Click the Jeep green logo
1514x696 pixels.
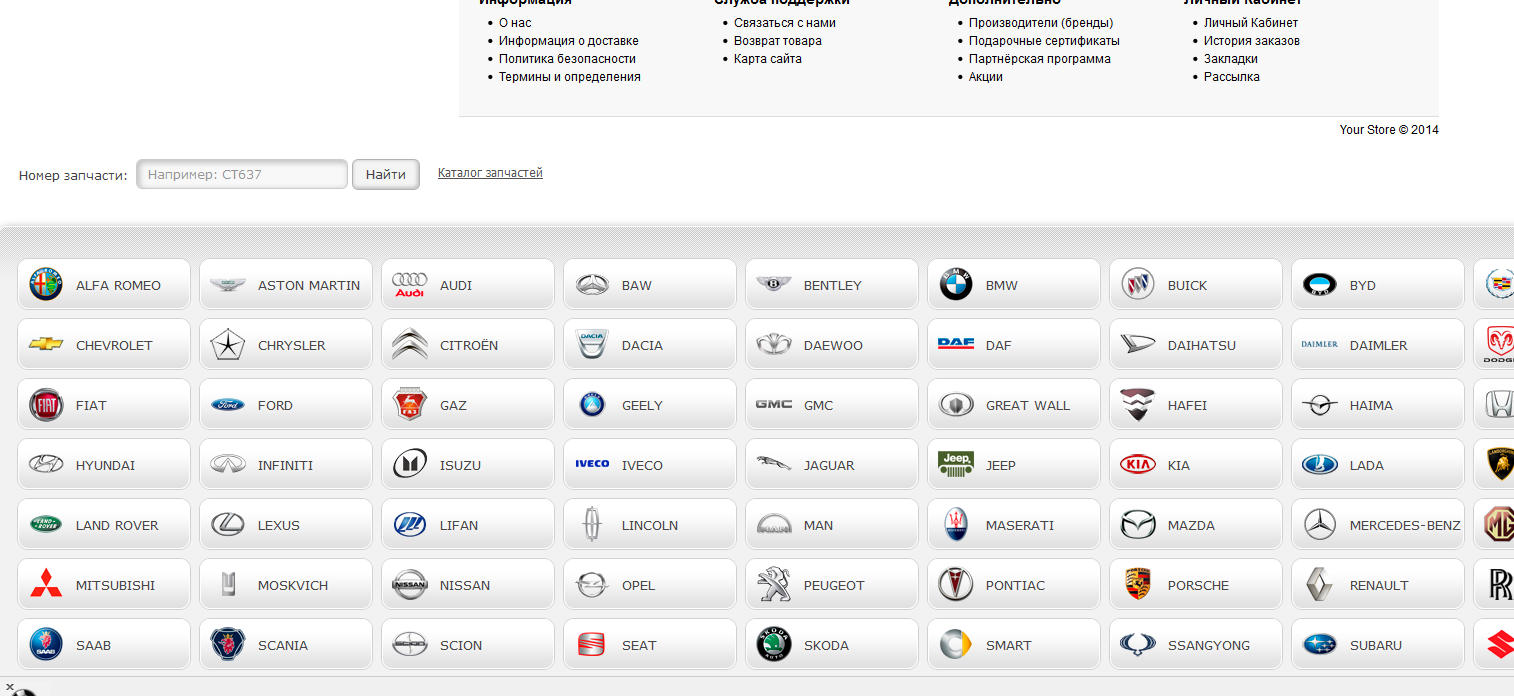[956, 463]
